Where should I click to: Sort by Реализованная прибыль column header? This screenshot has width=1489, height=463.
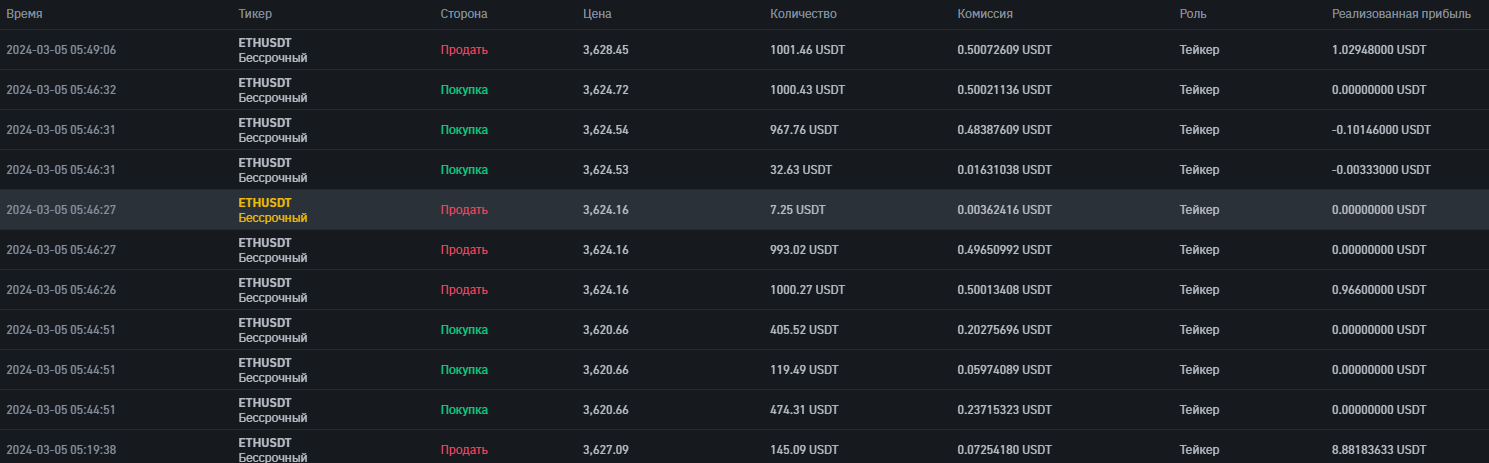point(1401,14)
